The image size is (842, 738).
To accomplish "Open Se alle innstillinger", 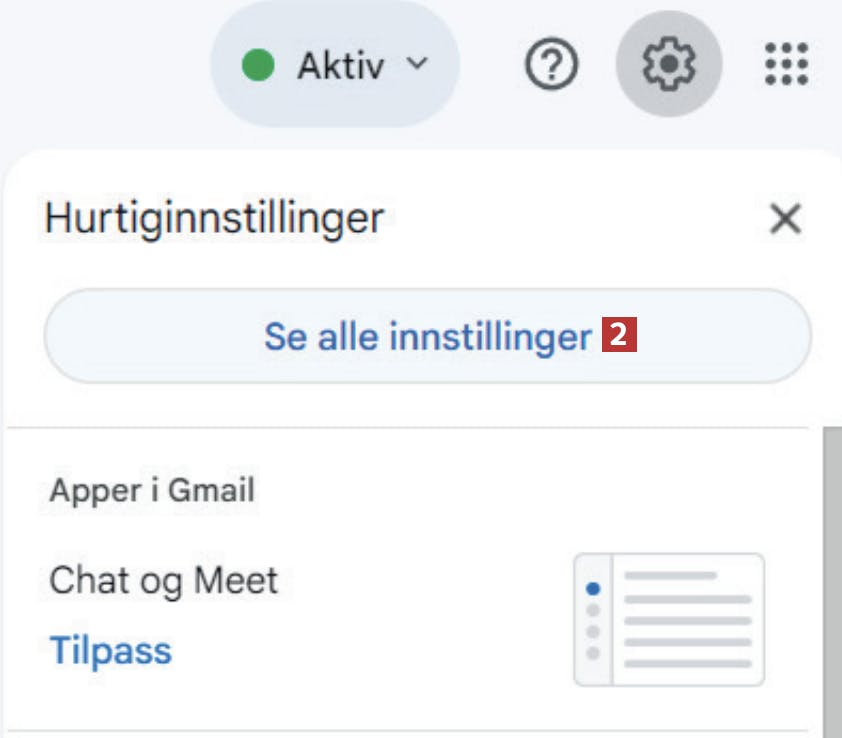I will tap(427, 336).
